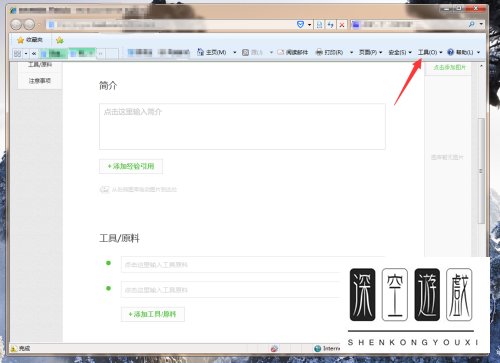The image size is (500, 363).
Task: Click the add-to-favorites star icon
Action: [x=60, y=40]
